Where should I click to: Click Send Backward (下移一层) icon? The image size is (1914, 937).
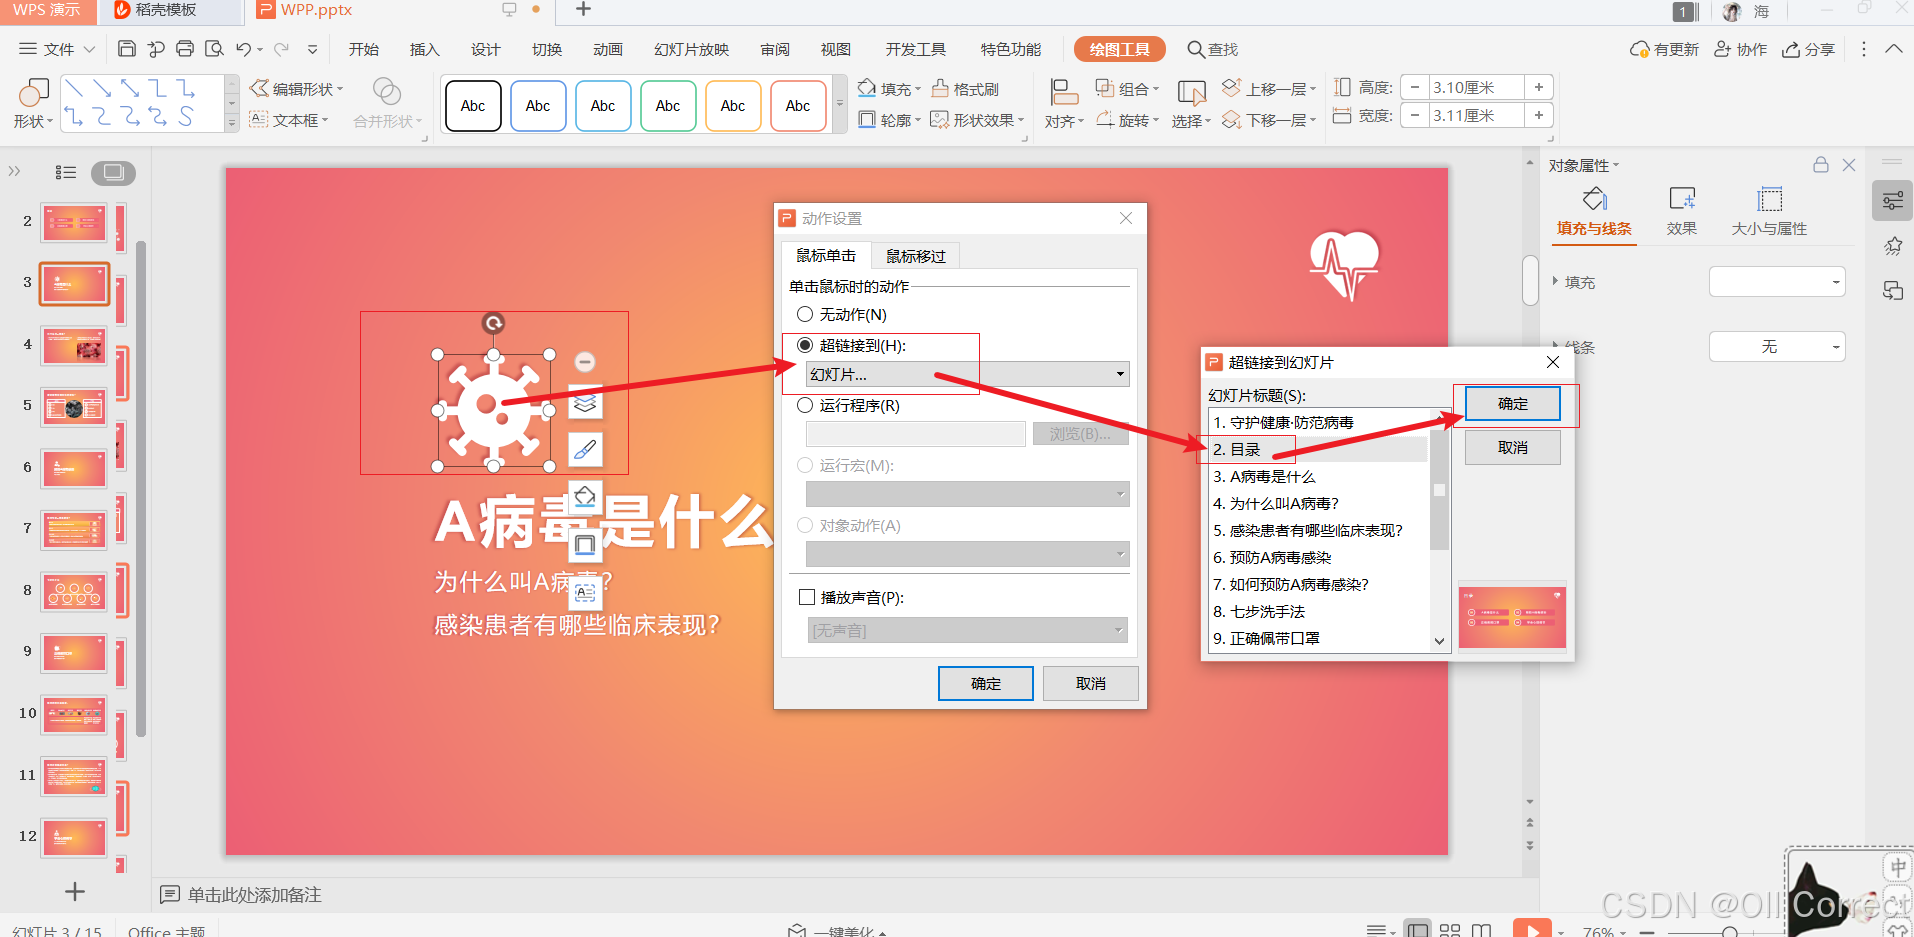click(1232, 120)
